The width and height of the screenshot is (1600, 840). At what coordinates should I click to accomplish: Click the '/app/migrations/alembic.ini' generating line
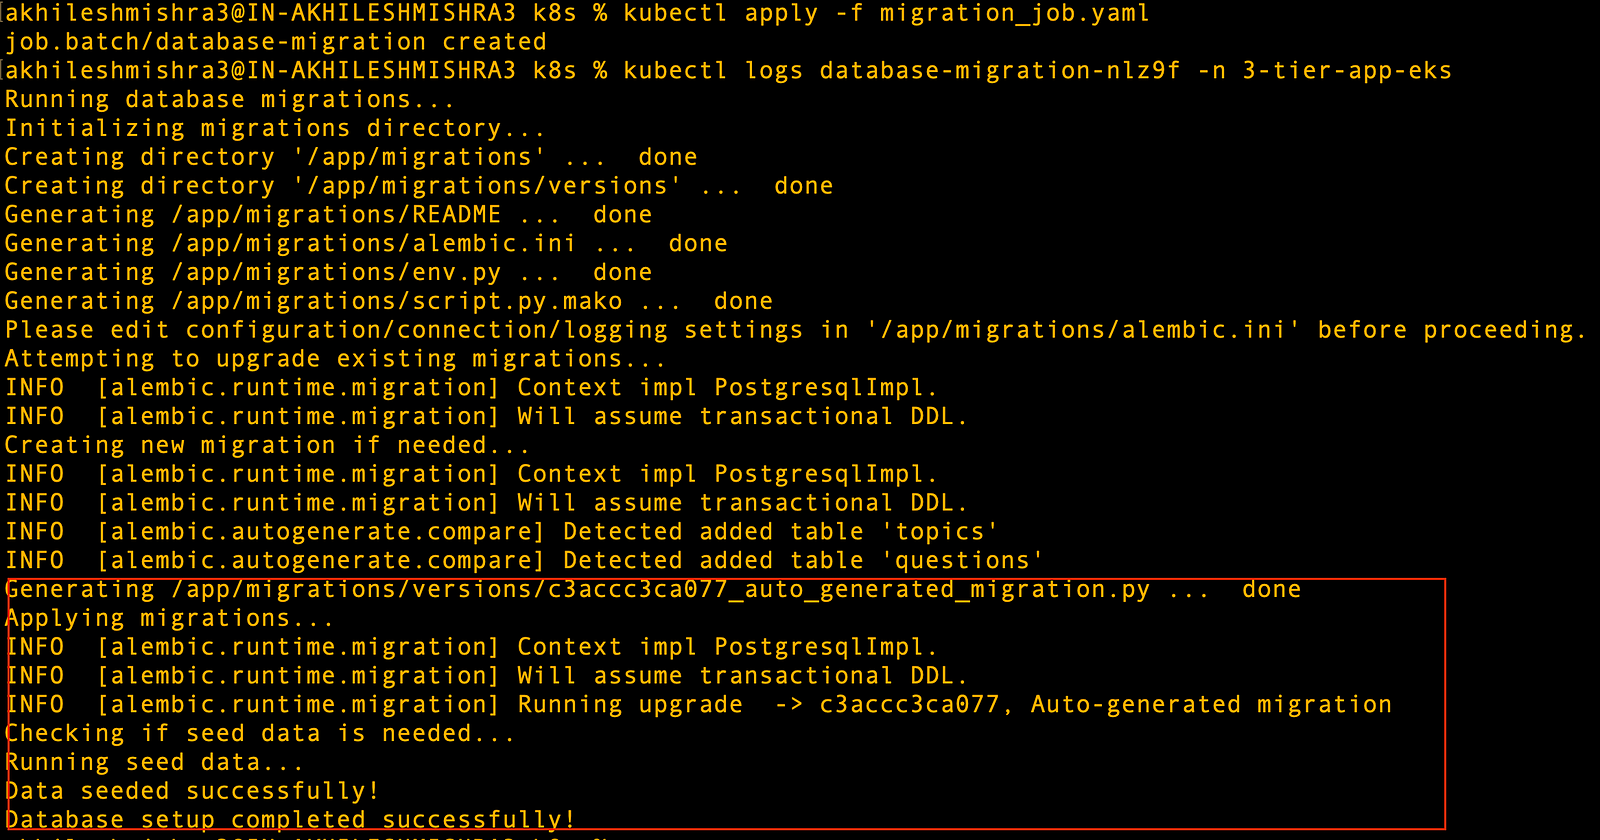366,244
